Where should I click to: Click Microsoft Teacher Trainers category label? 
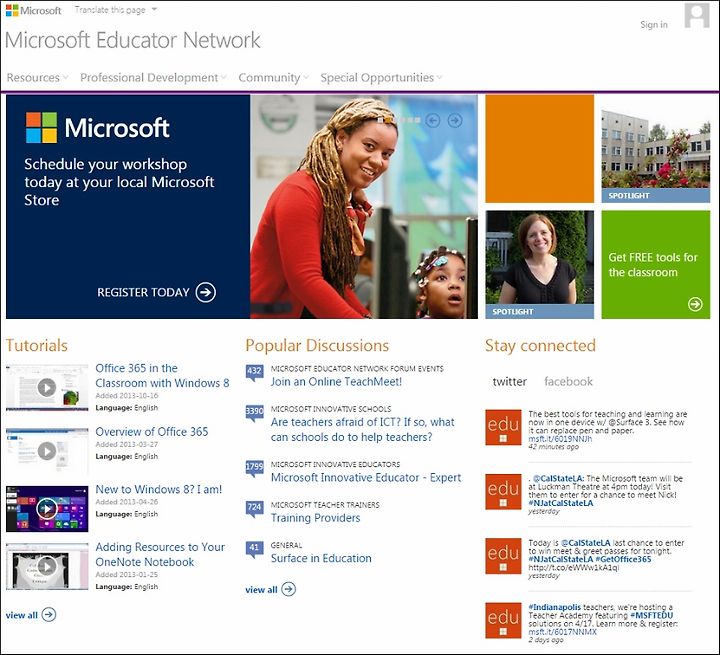point(325,505)
